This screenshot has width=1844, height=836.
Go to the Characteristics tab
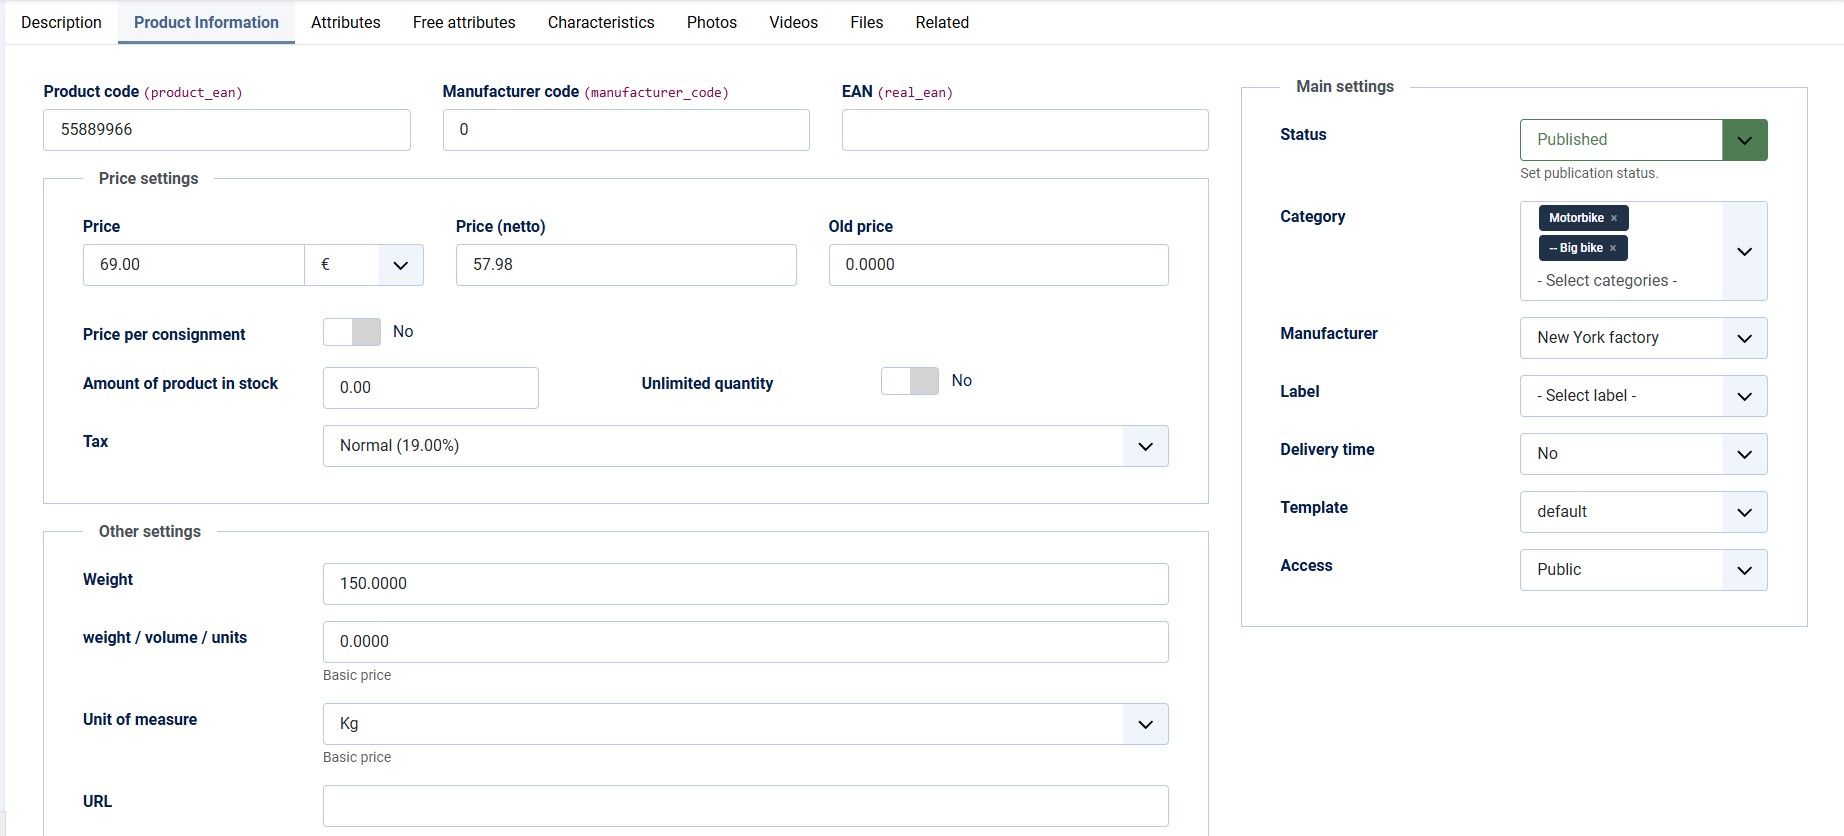[600, 22]
